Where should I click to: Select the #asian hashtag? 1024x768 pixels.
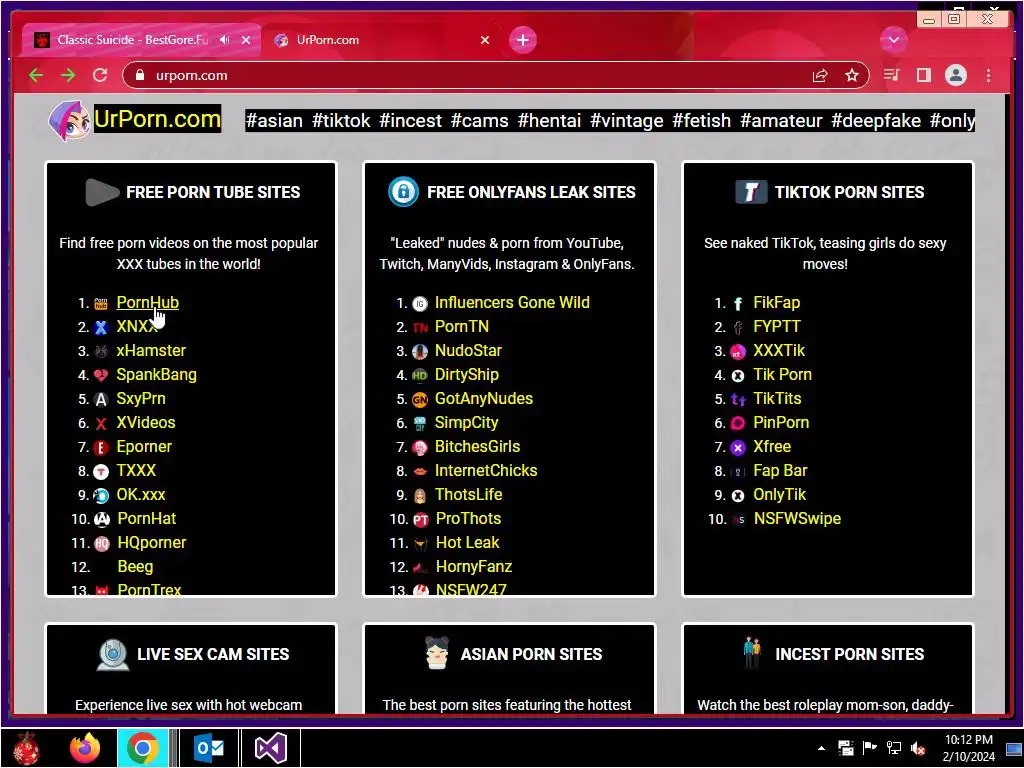tap(274, 121)
